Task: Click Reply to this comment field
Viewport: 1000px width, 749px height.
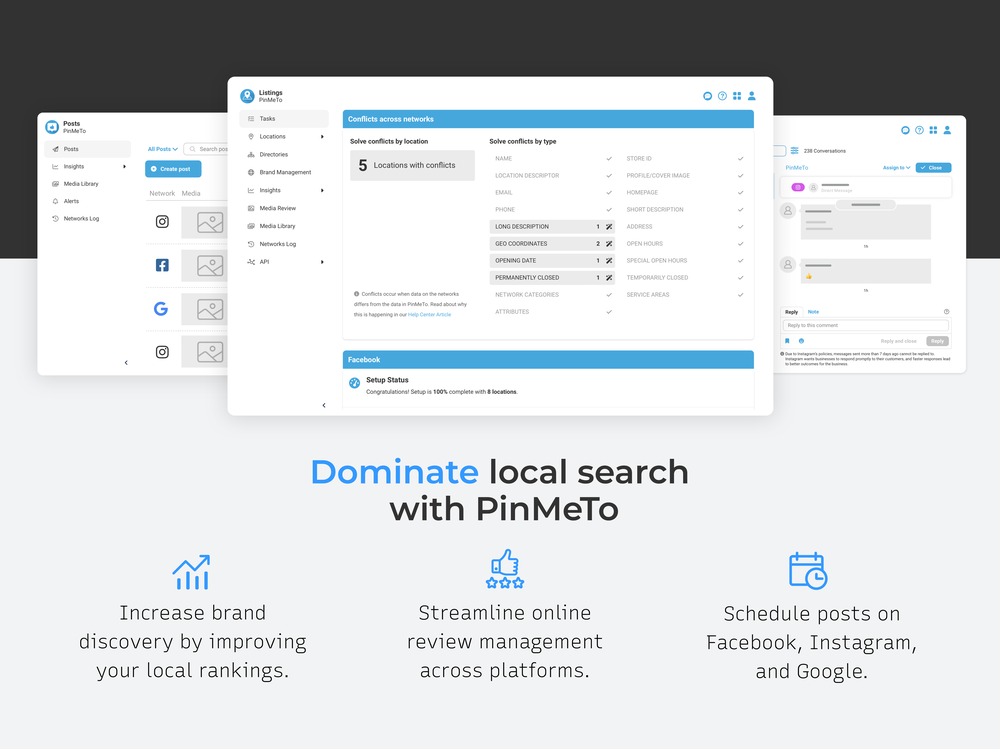Action: (865, 325)
